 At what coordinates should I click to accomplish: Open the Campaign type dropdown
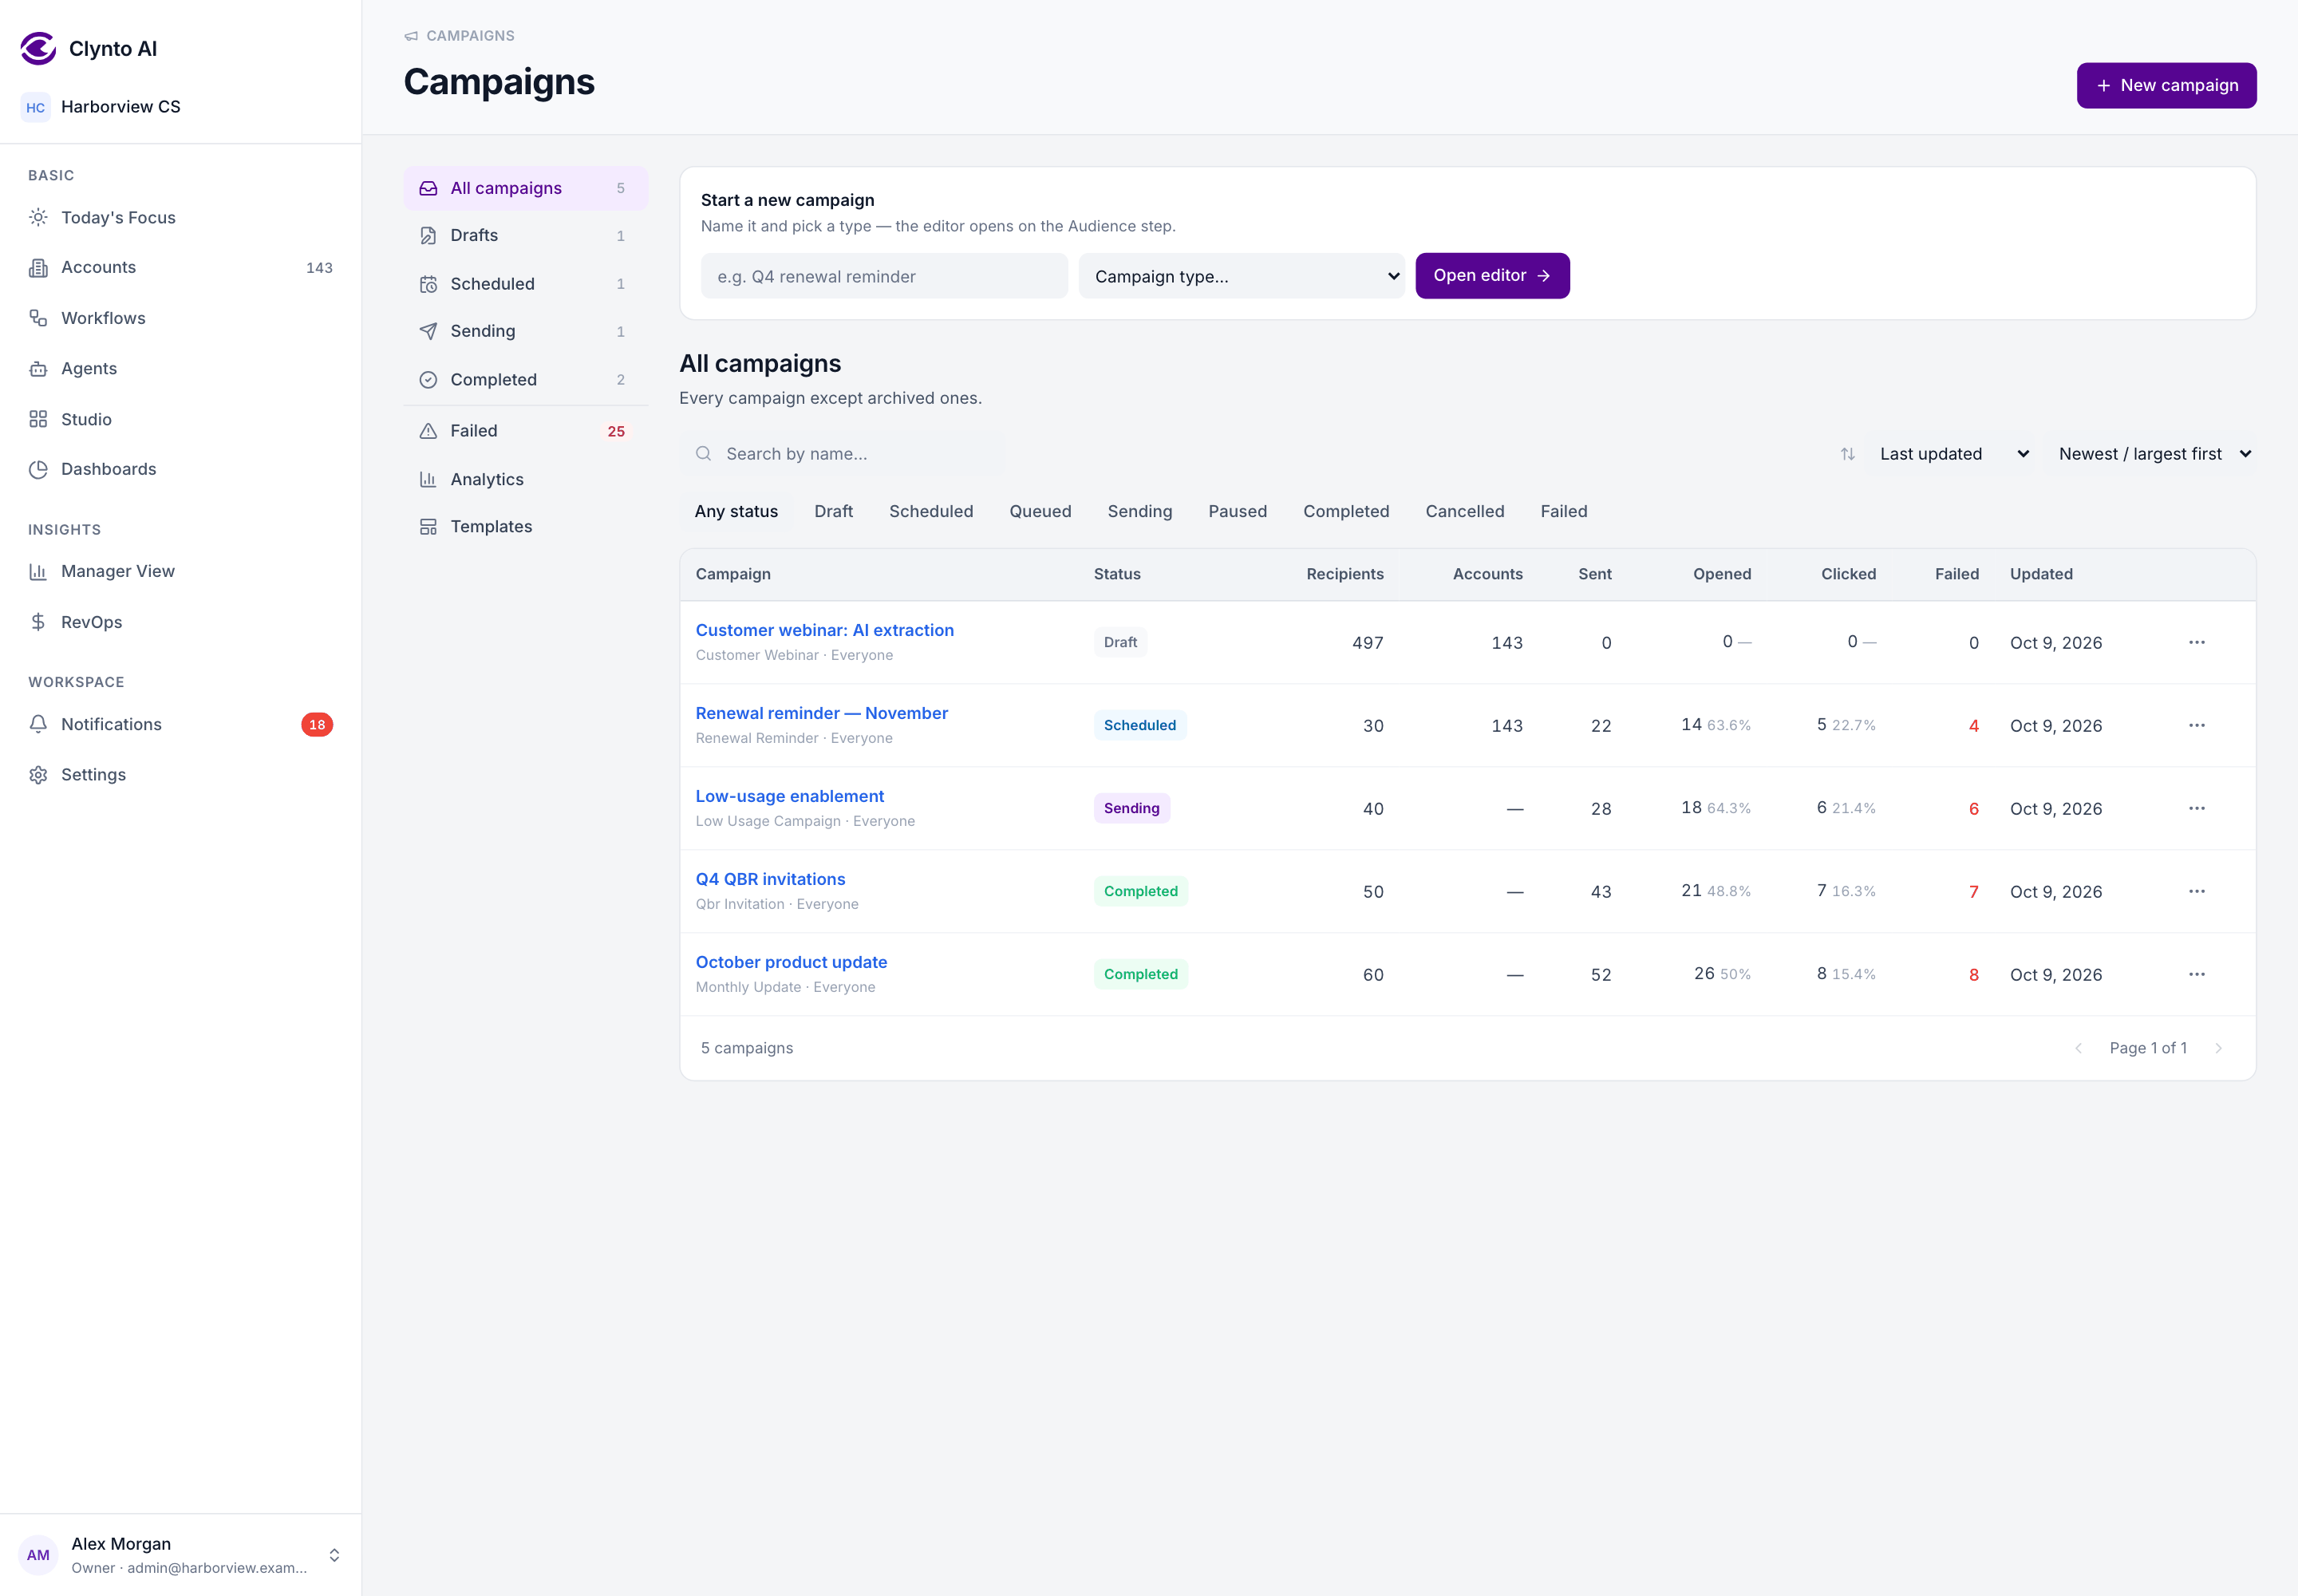1241,276
